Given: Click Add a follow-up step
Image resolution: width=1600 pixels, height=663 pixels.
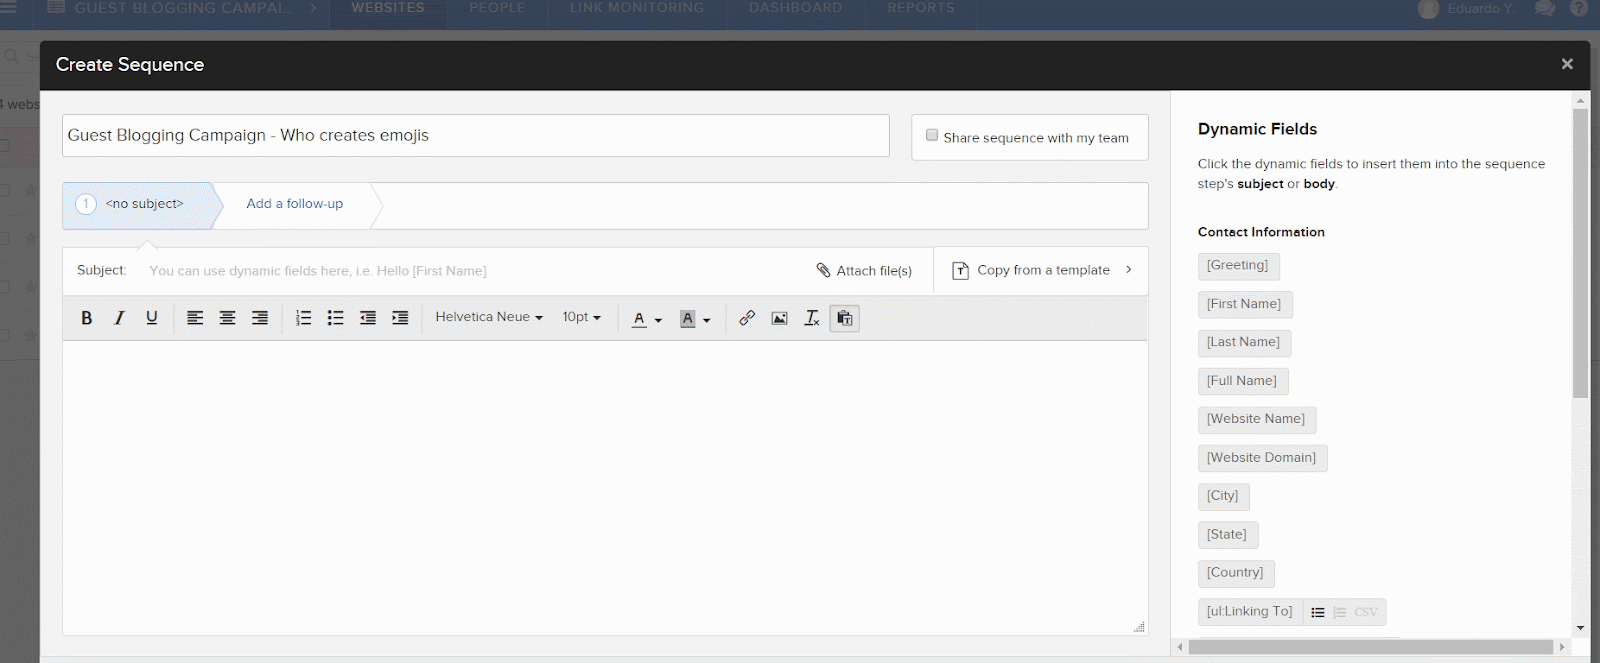Looking at the screenshot, I should click(294, 204).
